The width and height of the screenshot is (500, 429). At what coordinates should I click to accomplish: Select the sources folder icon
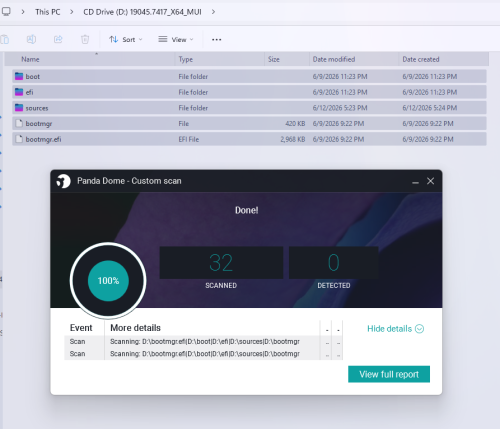(19, 108)
